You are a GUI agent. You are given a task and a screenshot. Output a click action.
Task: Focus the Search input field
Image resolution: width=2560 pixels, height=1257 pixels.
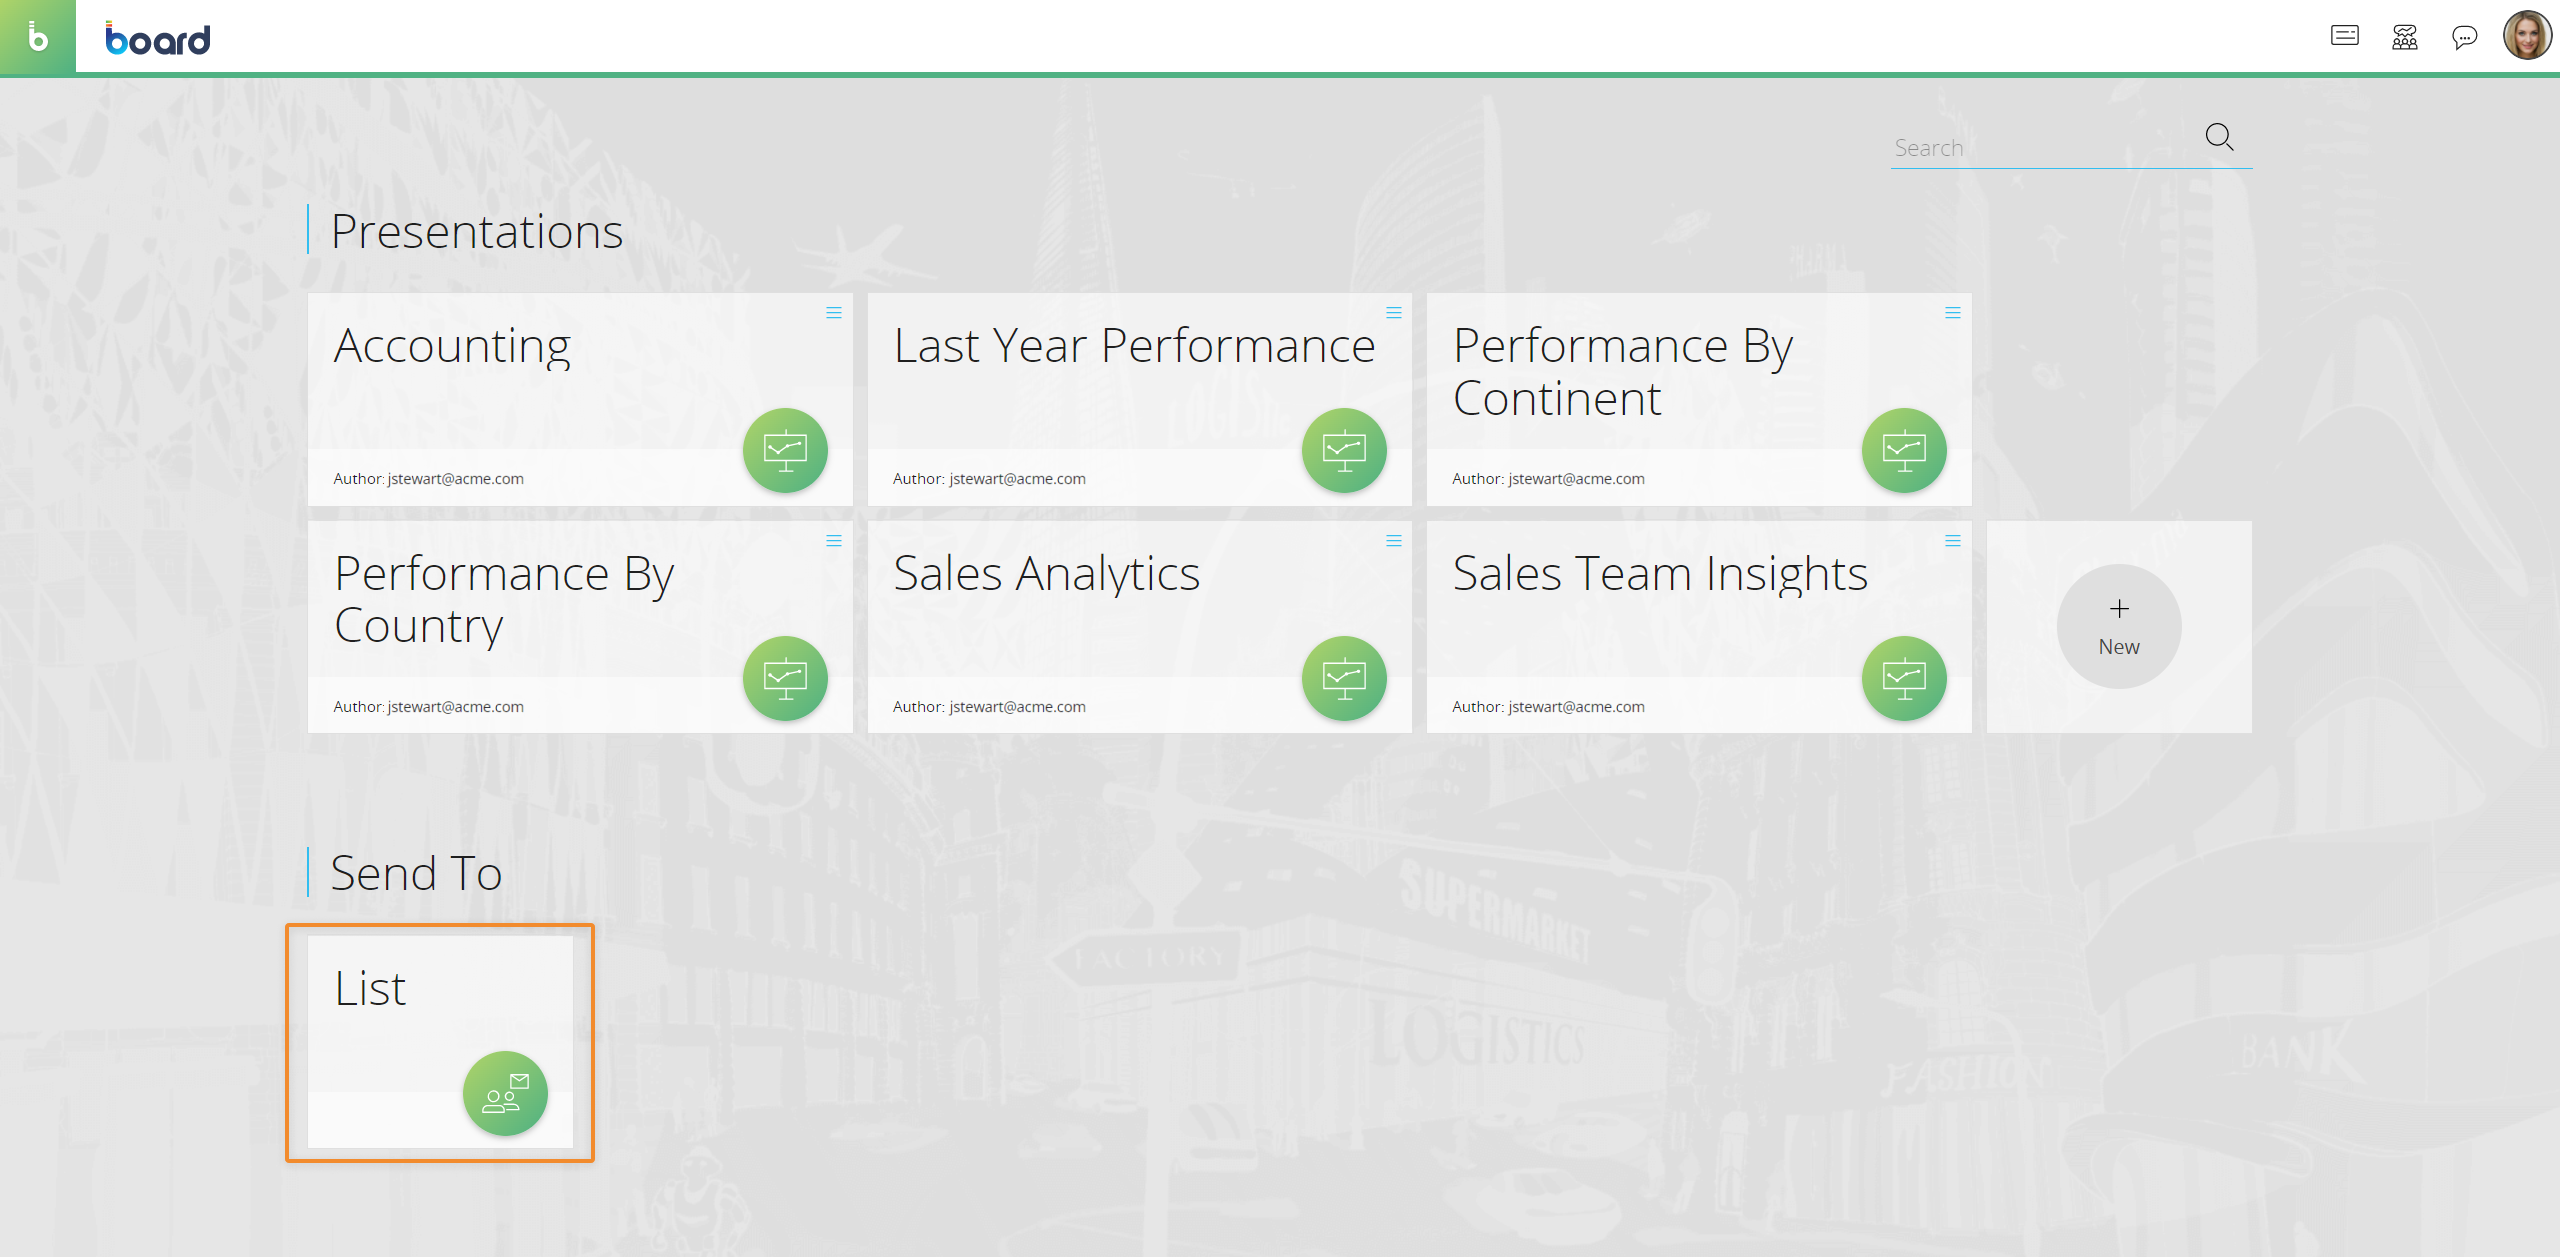[2040, 148]
